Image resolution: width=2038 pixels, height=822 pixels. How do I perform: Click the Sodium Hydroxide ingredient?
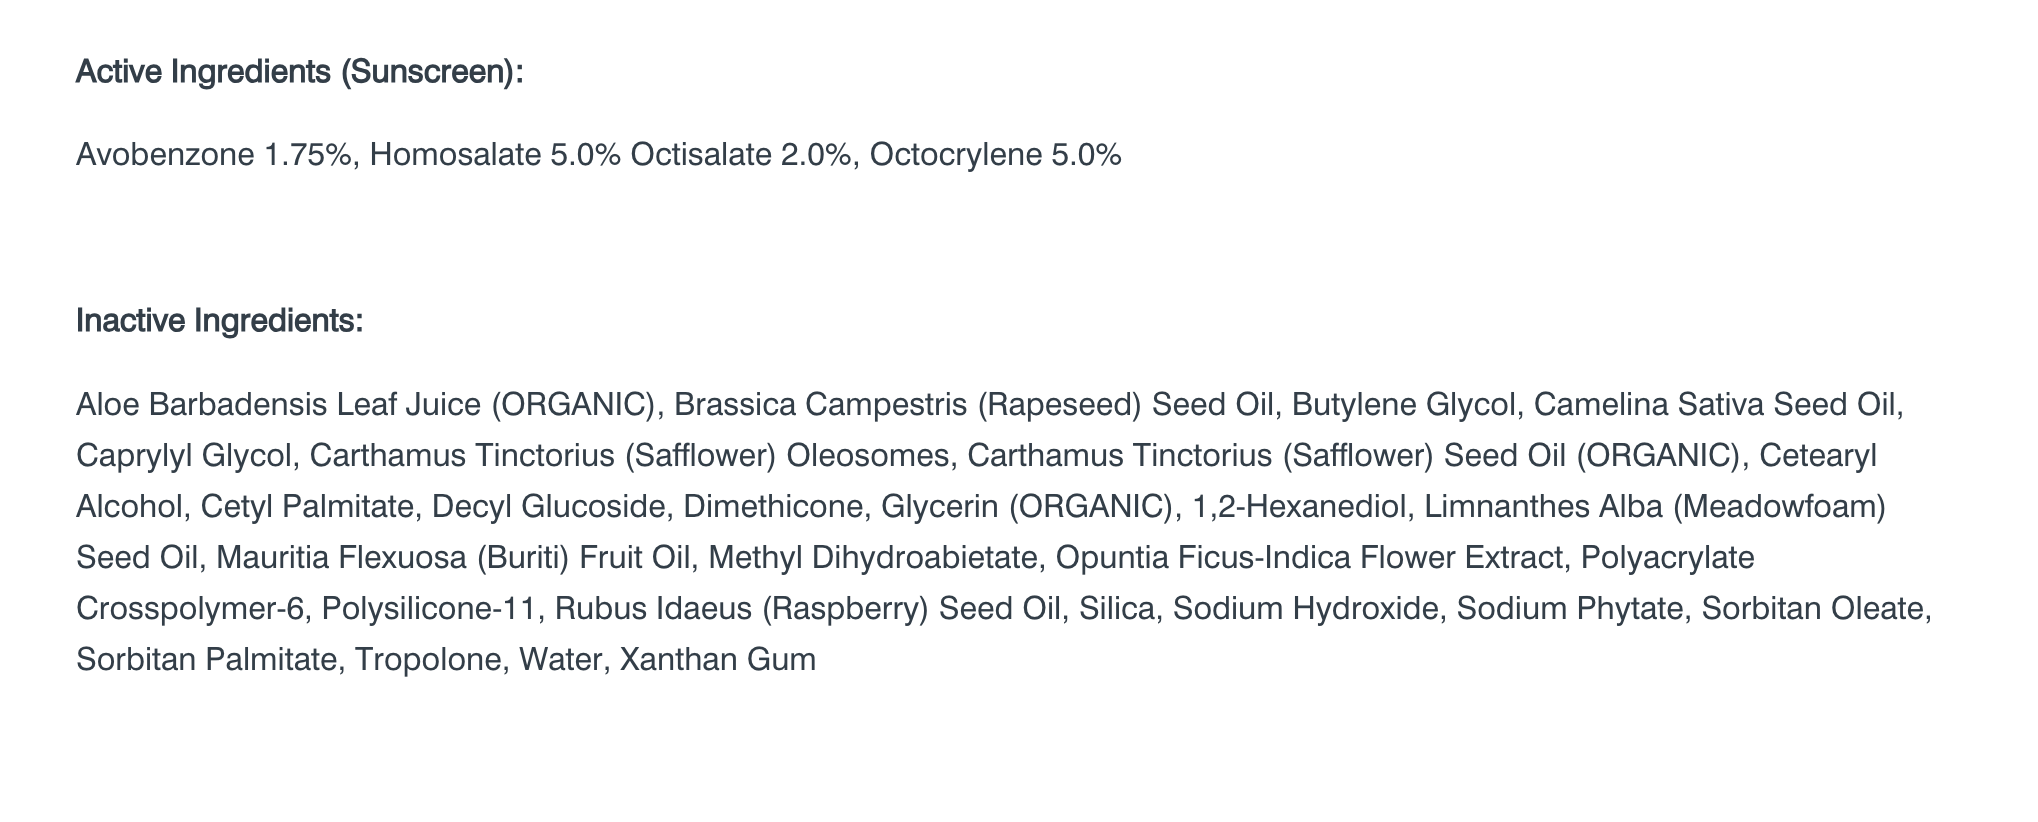(1305, 609)
